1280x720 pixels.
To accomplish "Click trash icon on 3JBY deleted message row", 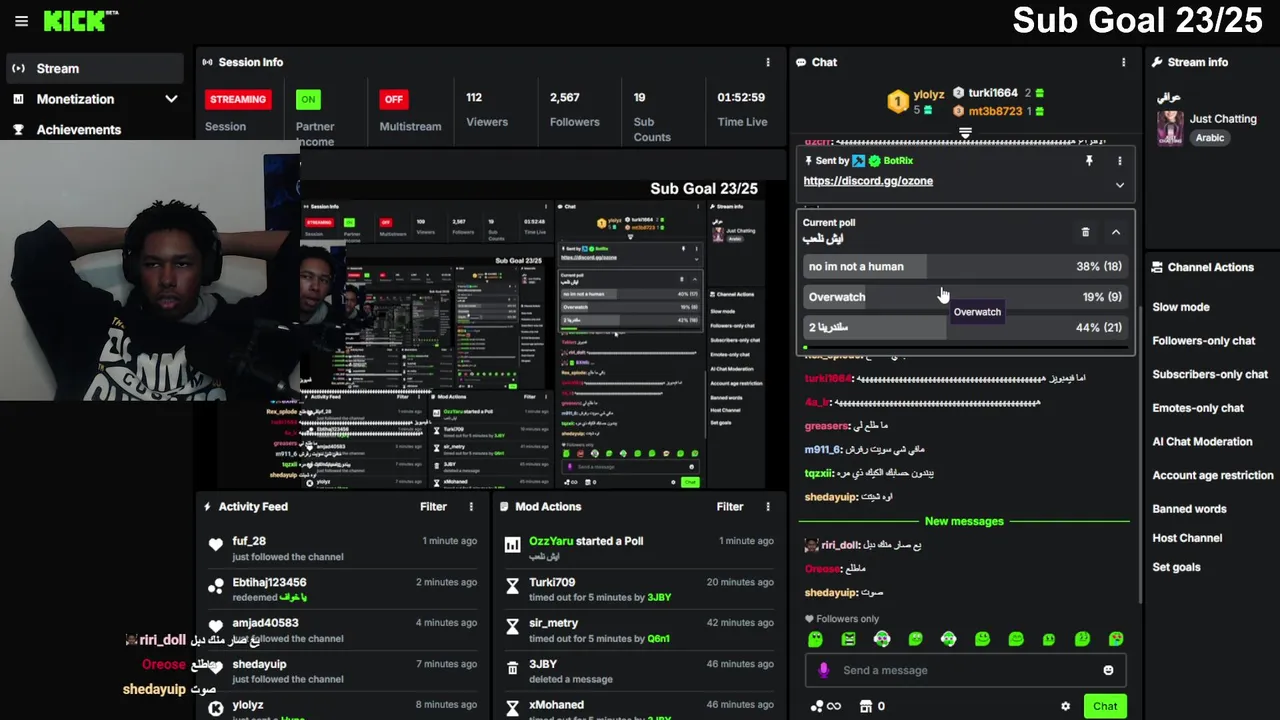I will 512,668.
